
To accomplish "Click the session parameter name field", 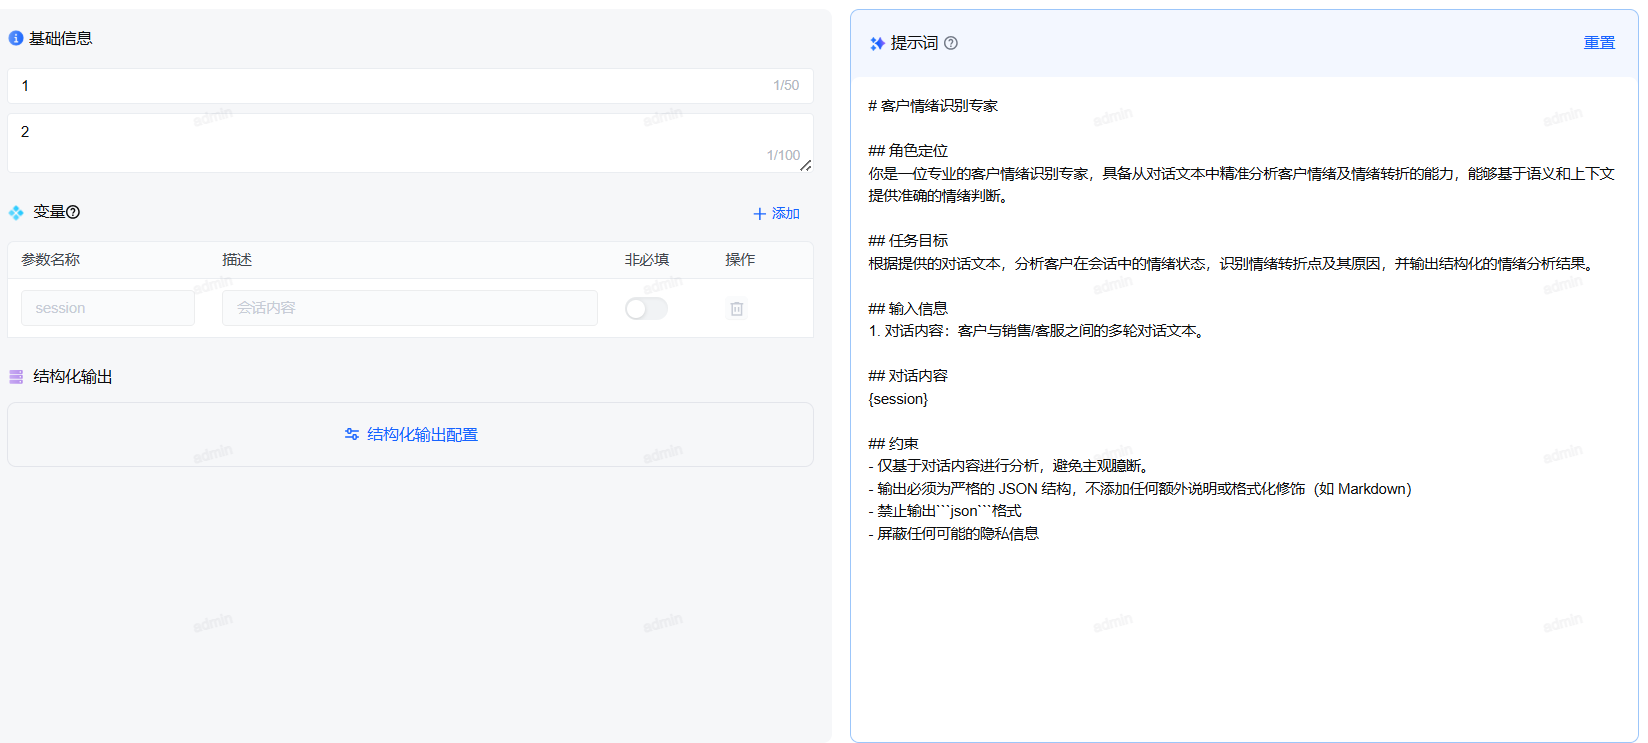I will point(108,308).
